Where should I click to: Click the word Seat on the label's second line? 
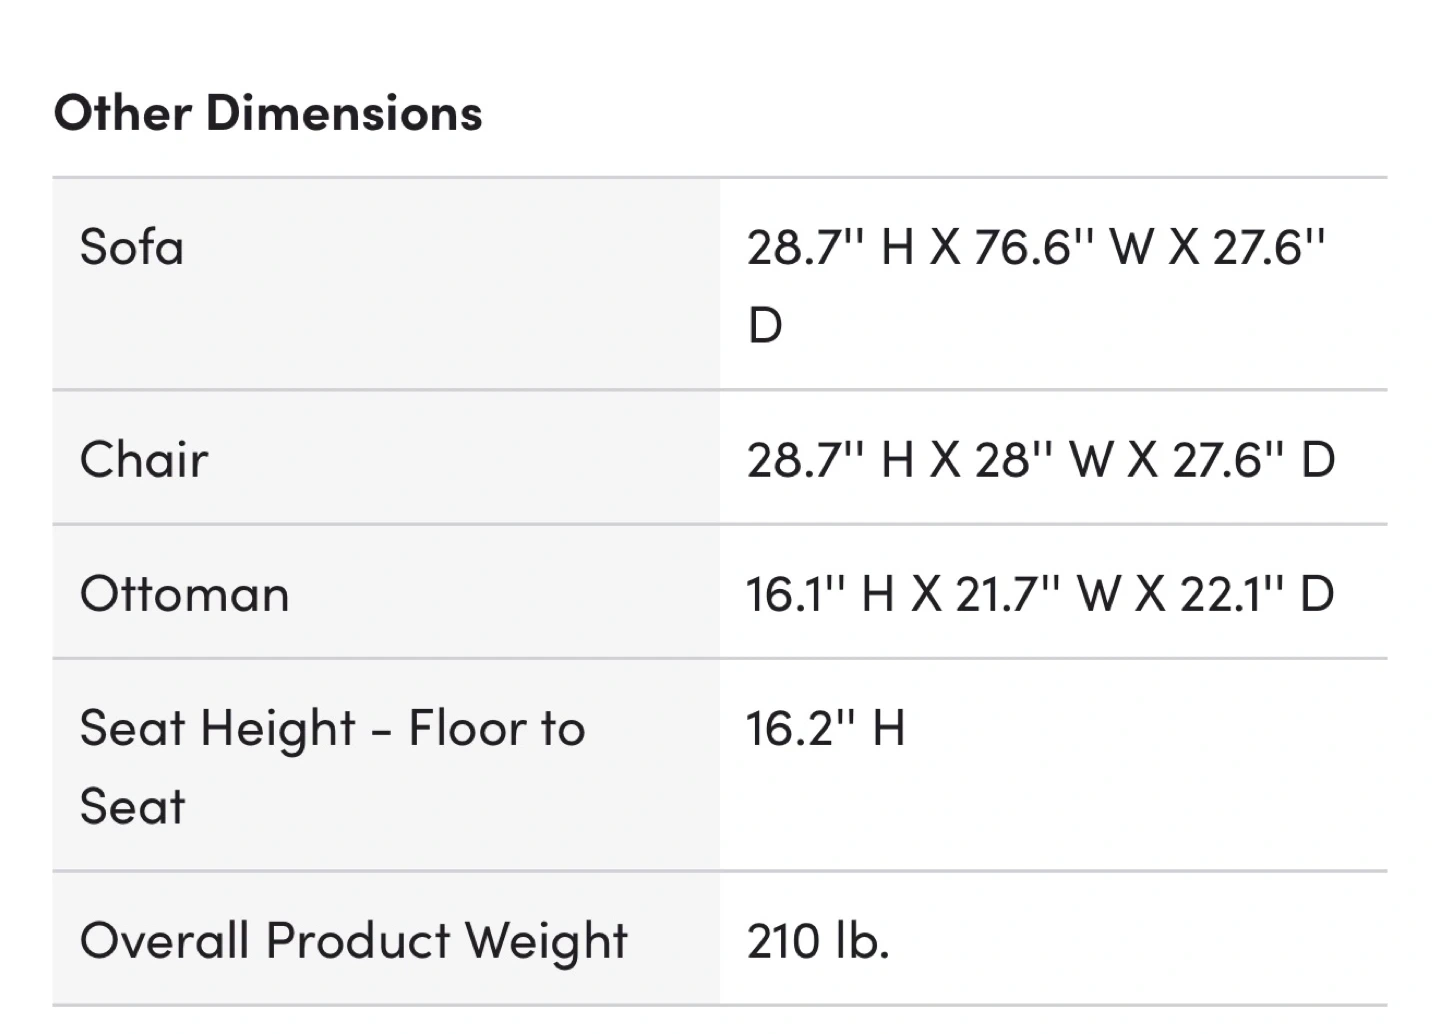tap(132, 806)
